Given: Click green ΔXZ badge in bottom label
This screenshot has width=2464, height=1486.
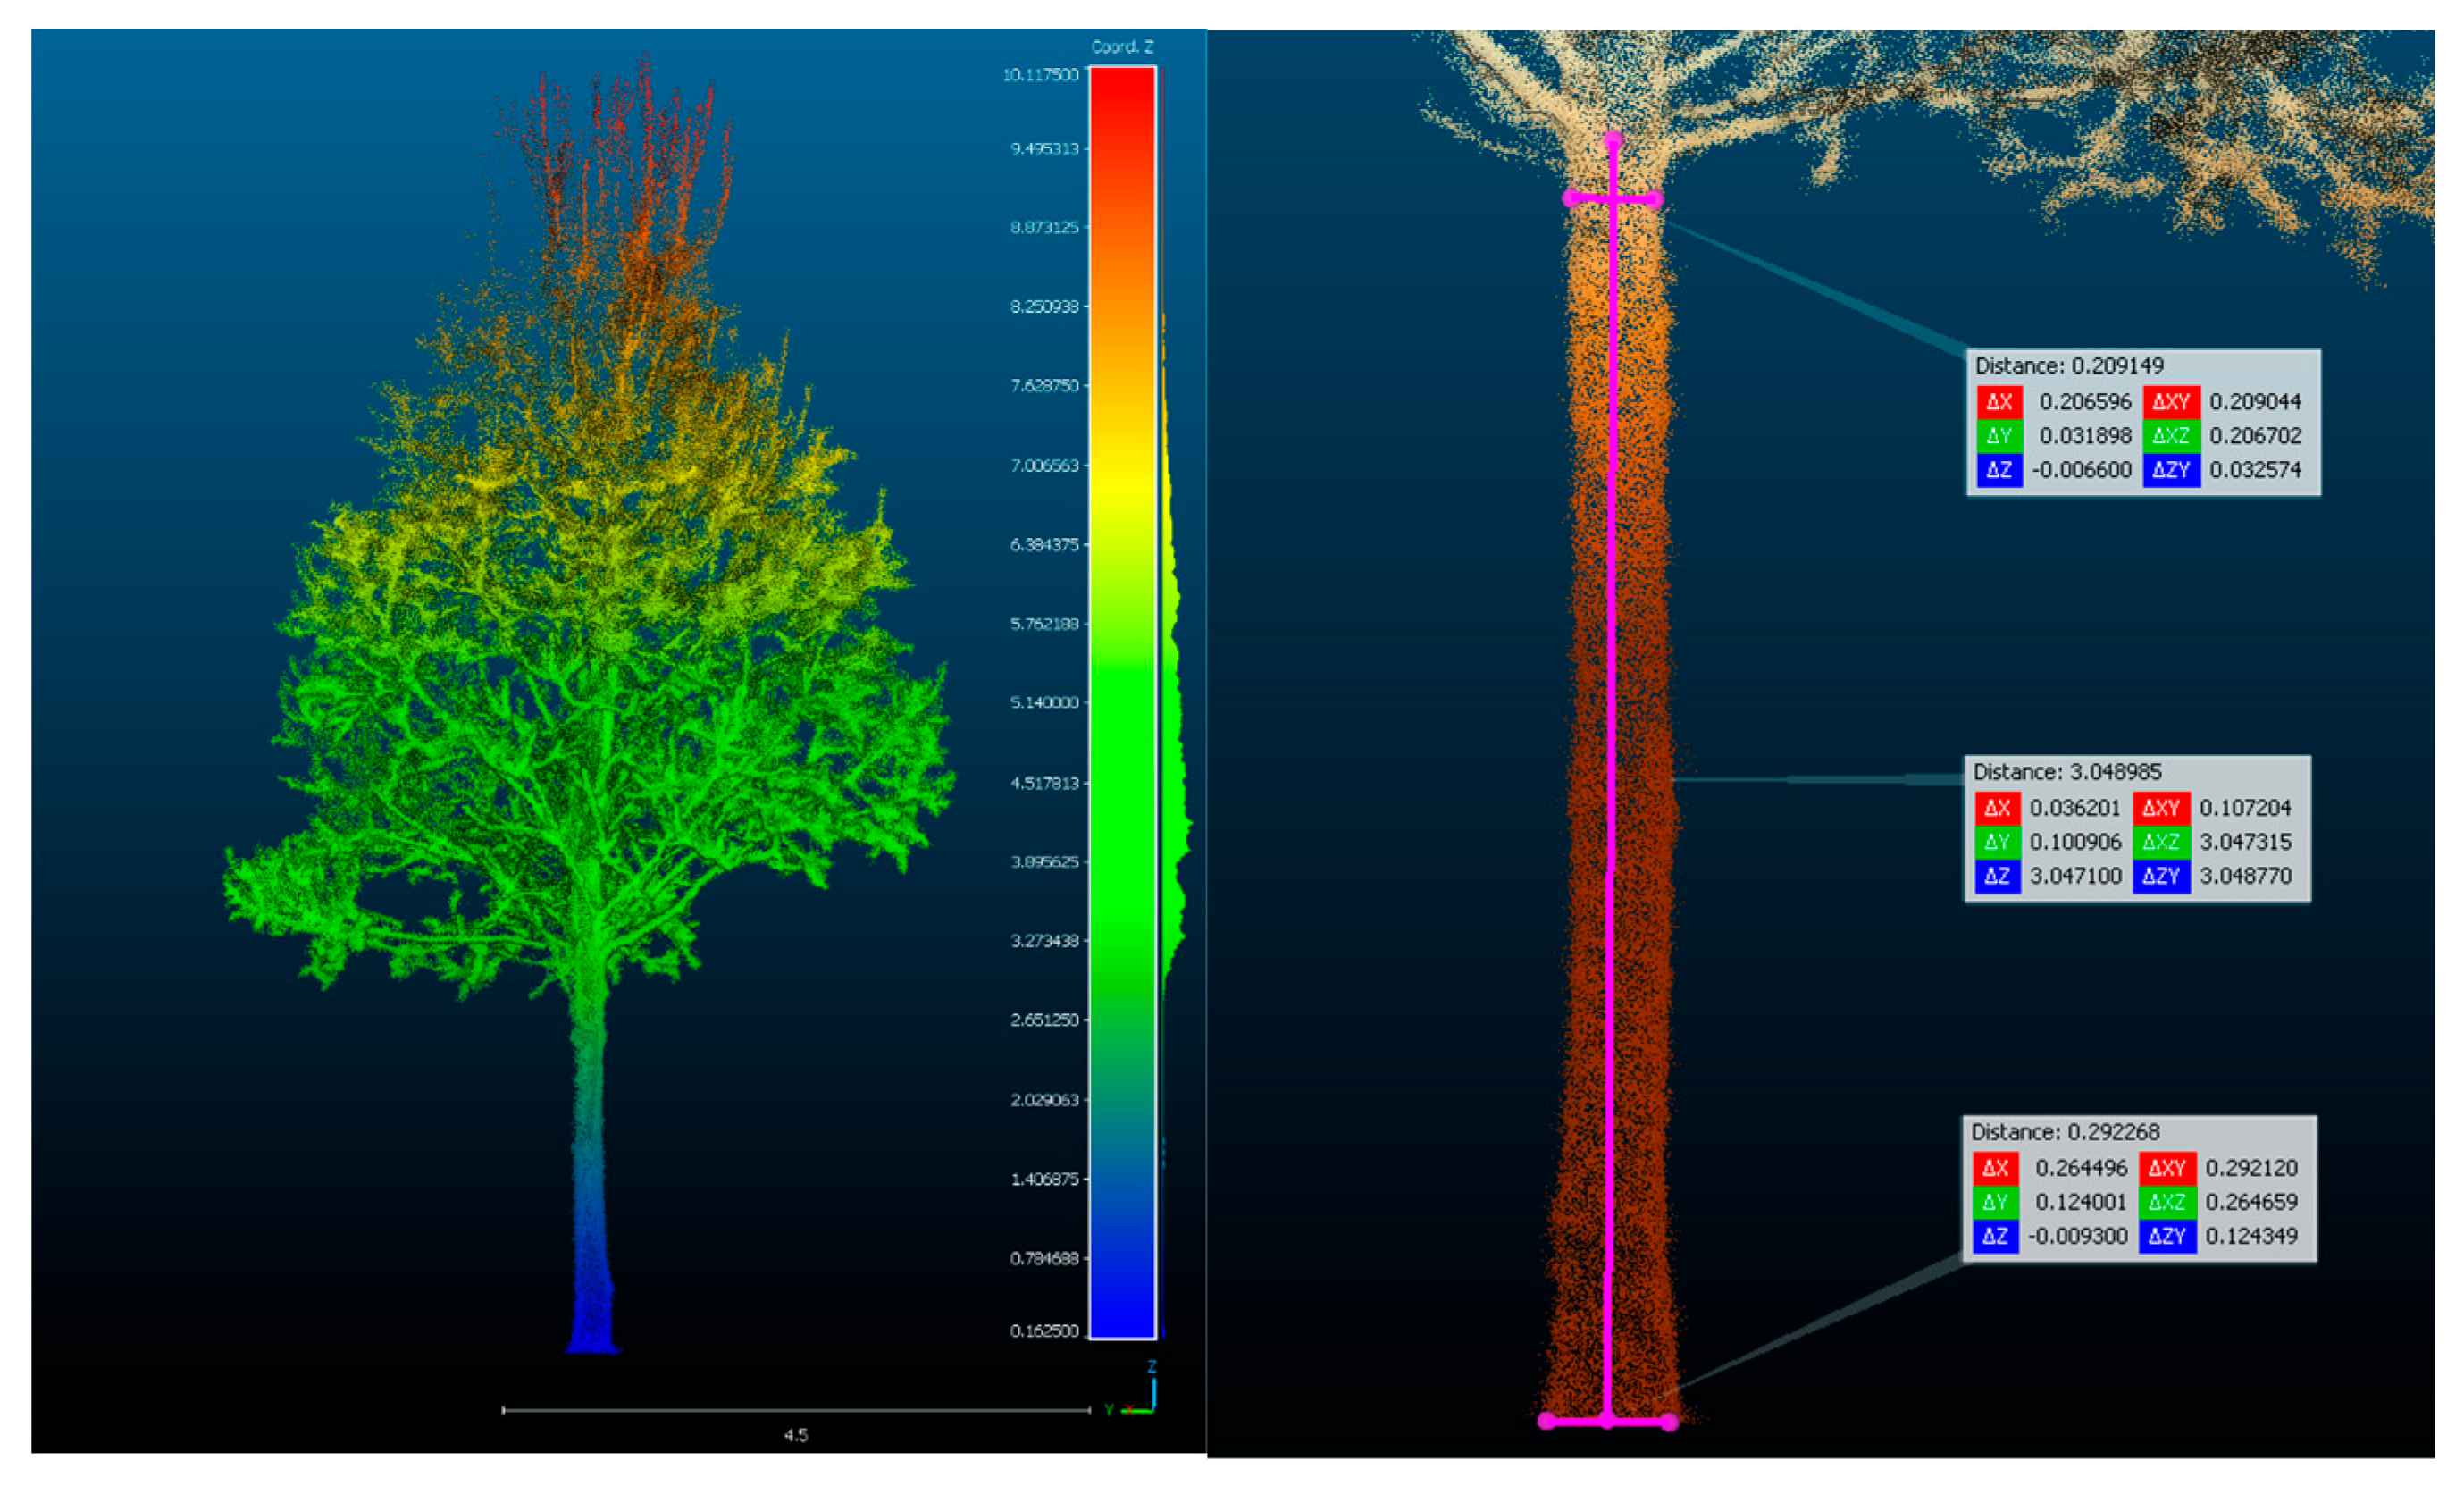Looking at the screenshot, I should [x=2167, y=1202].
